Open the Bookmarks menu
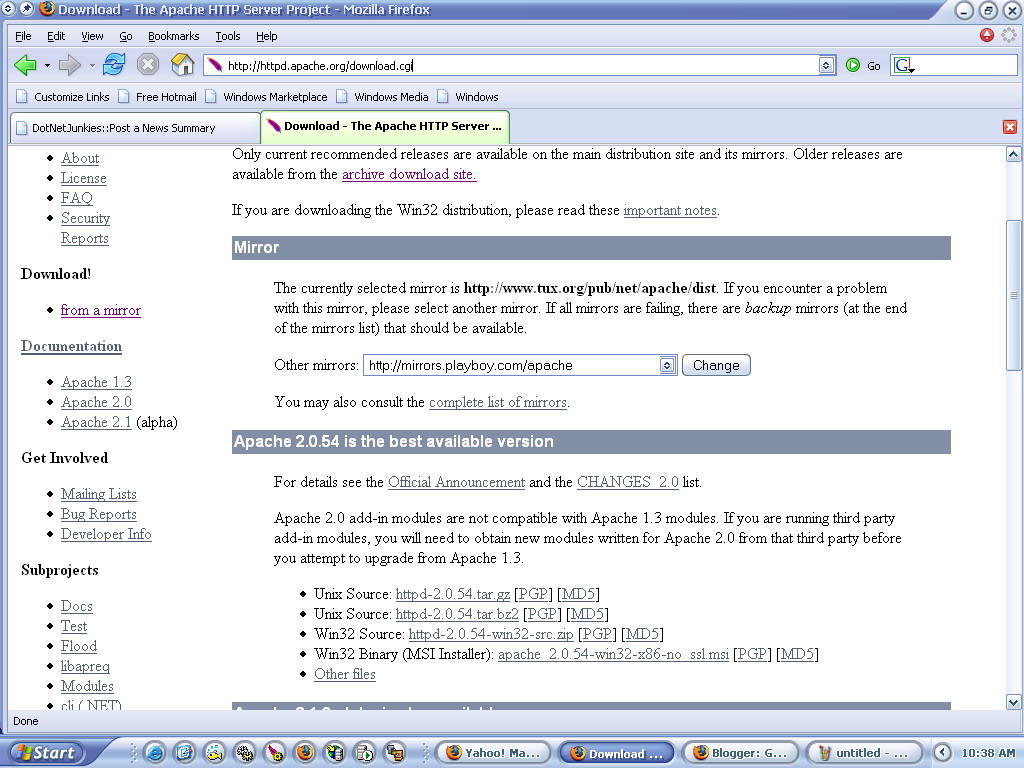This screenshot has width=1024, height=768. pyautogui.click(x=174, y=36)
